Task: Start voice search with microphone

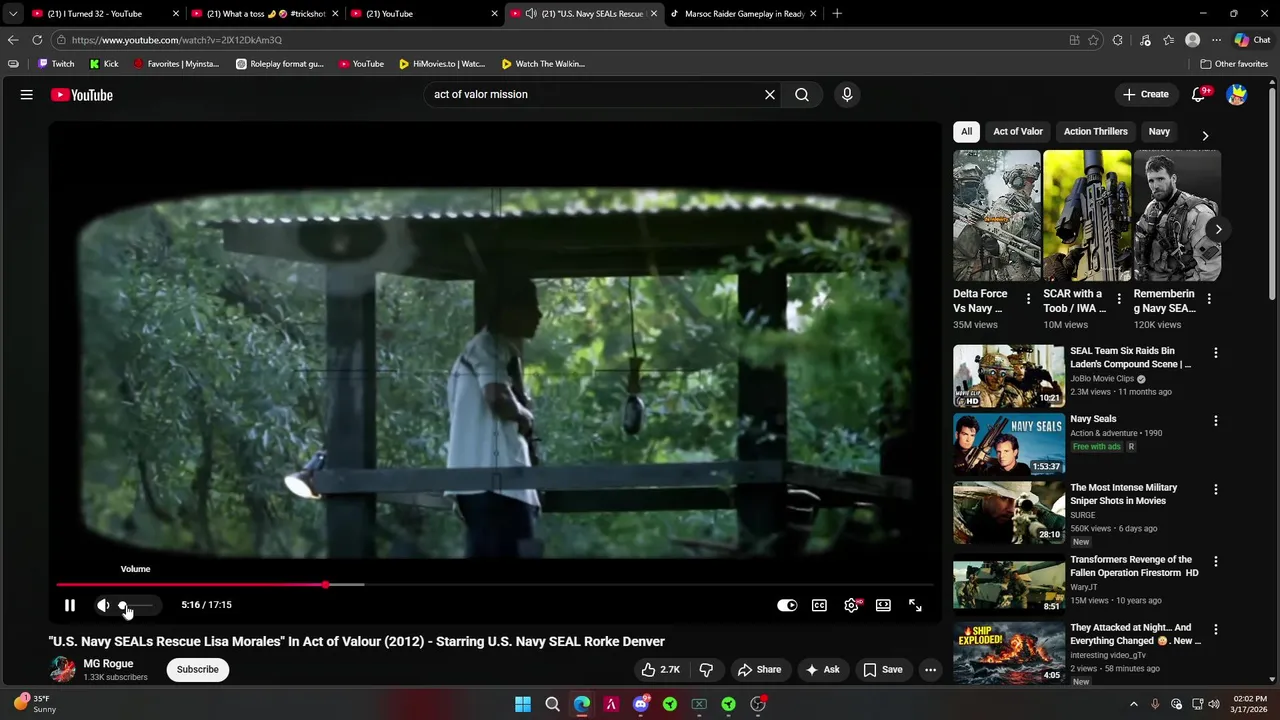Action: click(x=847, y=94)
